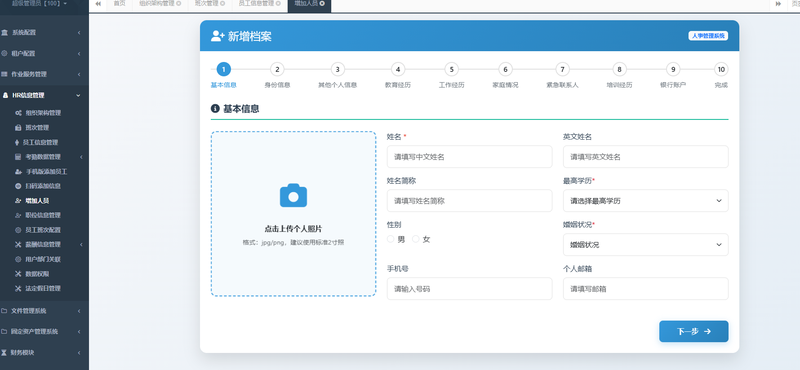The image size is (800, 370).
Task: Go to step 4 教育经历
Action: pyautogui.click(x=397, y=69)
